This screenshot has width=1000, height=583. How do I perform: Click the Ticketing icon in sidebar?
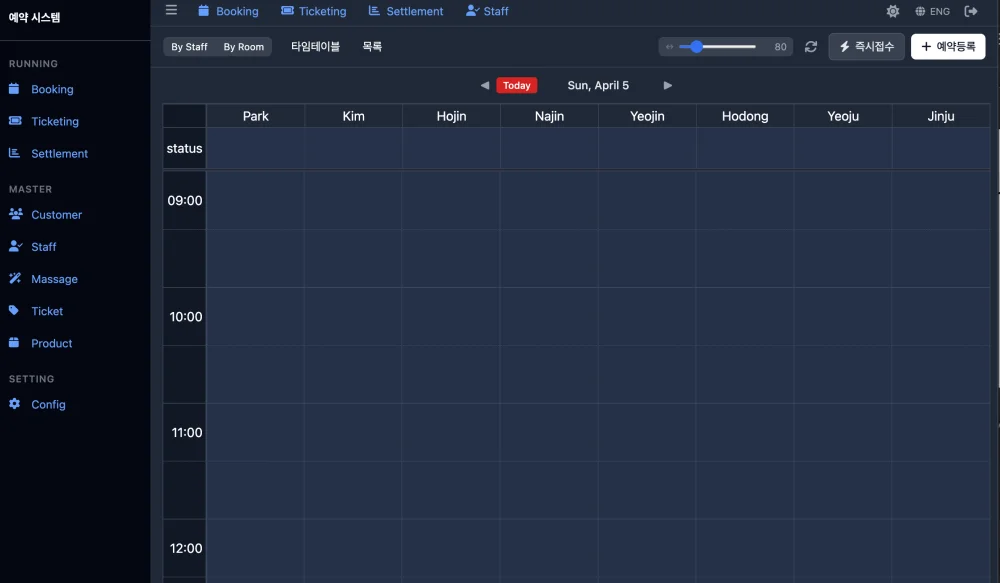[15, 121]
